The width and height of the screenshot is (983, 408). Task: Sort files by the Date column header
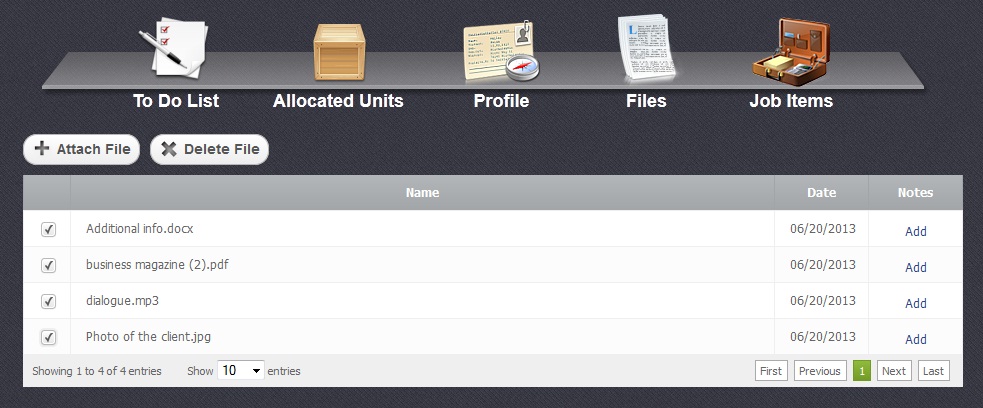pos(821,193)
